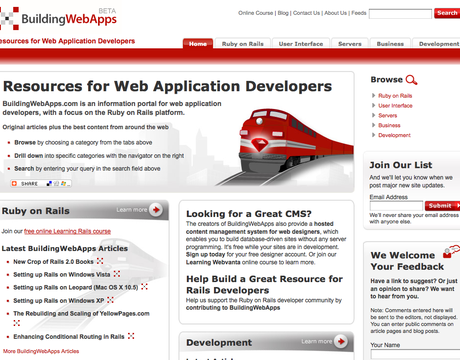Screen dimensions: 460x360
Task: Open the Ruby on Rails tab
Action: 243,44
